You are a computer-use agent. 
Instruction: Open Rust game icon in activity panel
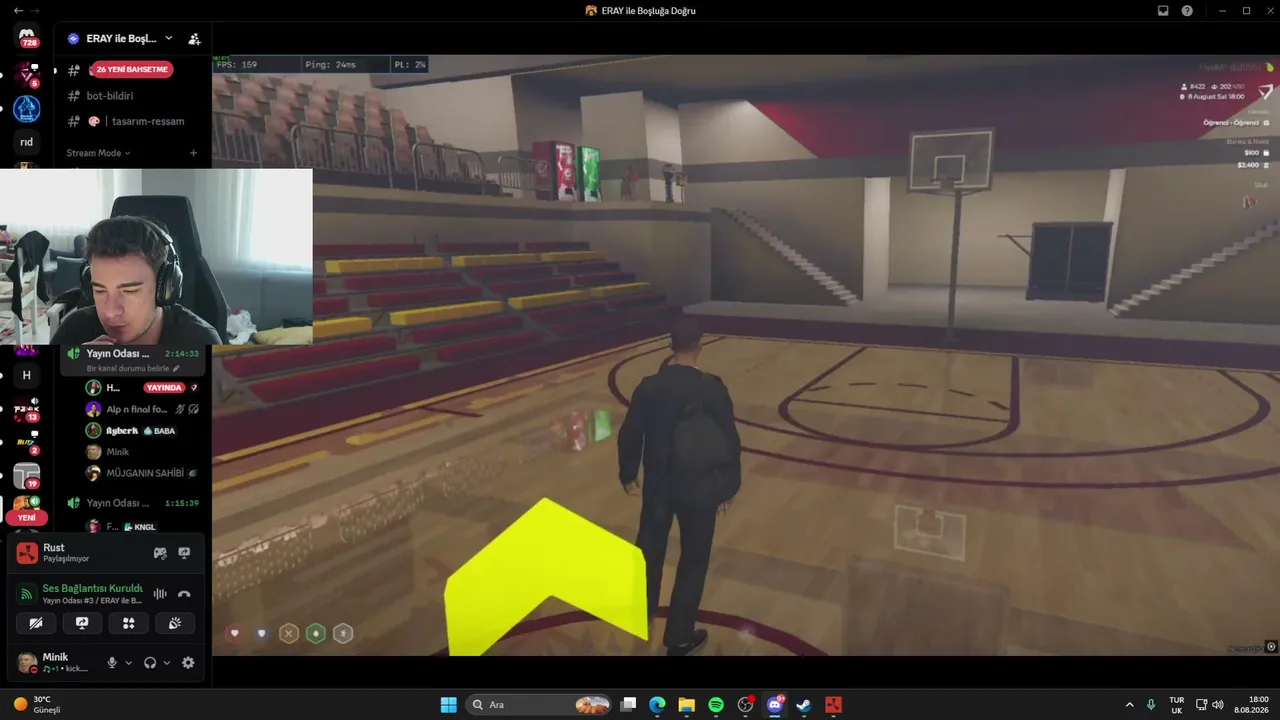pos(27,553)
